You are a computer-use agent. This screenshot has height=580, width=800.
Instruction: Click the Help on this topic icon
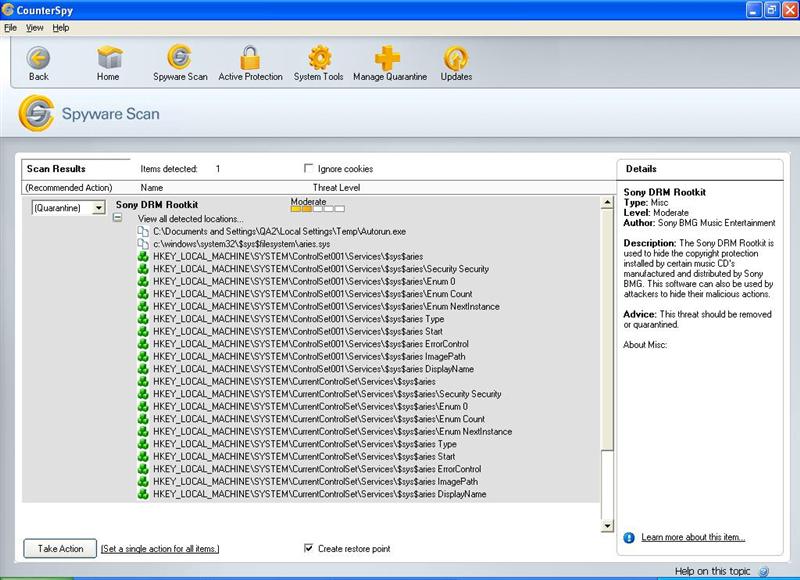[764, 572]
